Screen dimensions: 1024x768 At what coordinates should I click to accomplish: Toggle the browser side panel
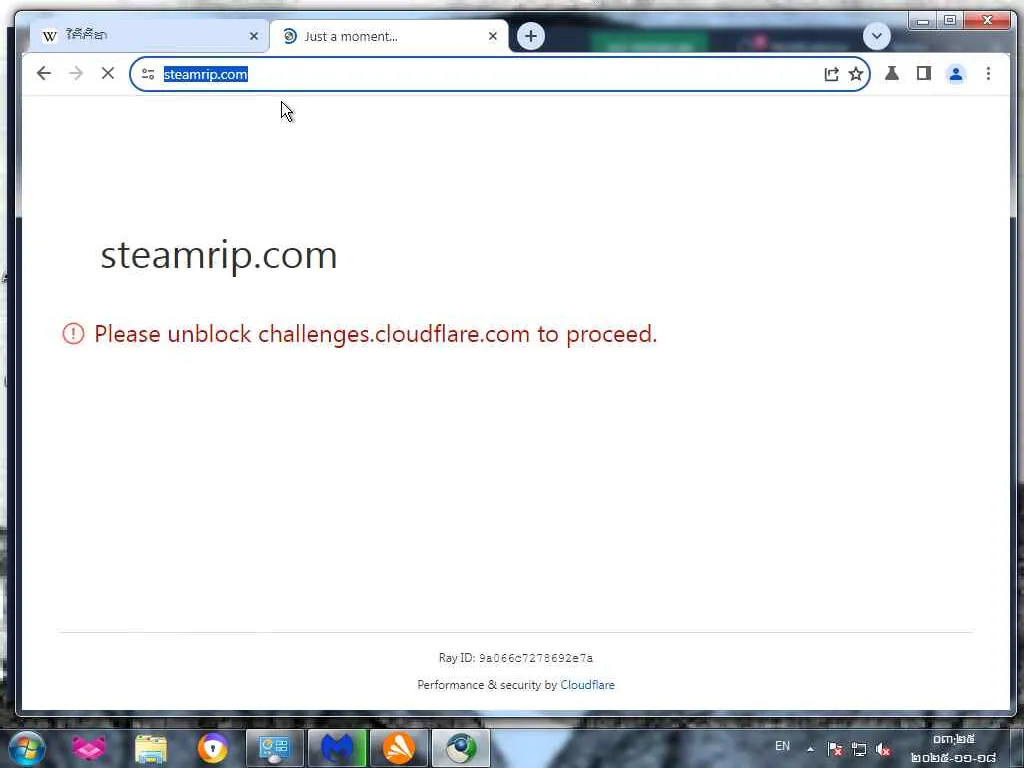tap(923, 74)
